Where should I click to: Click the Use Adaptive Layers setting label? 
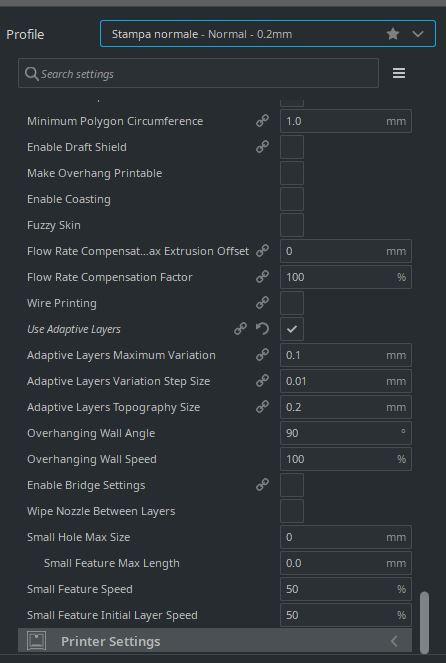[x=74, y=329]
